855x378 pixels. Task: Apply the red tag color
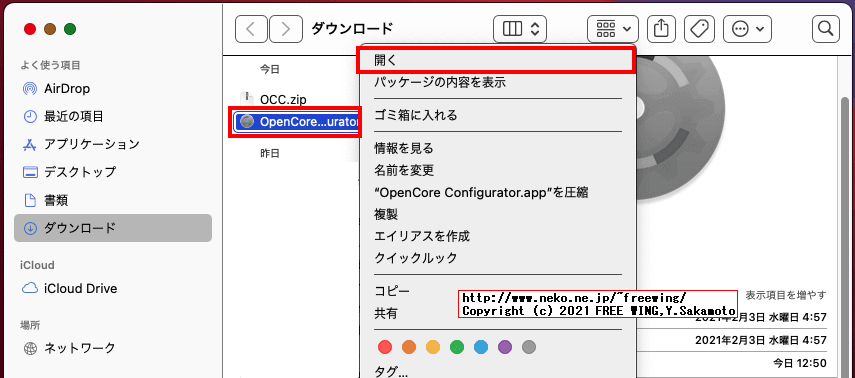(x=385, y=346)
